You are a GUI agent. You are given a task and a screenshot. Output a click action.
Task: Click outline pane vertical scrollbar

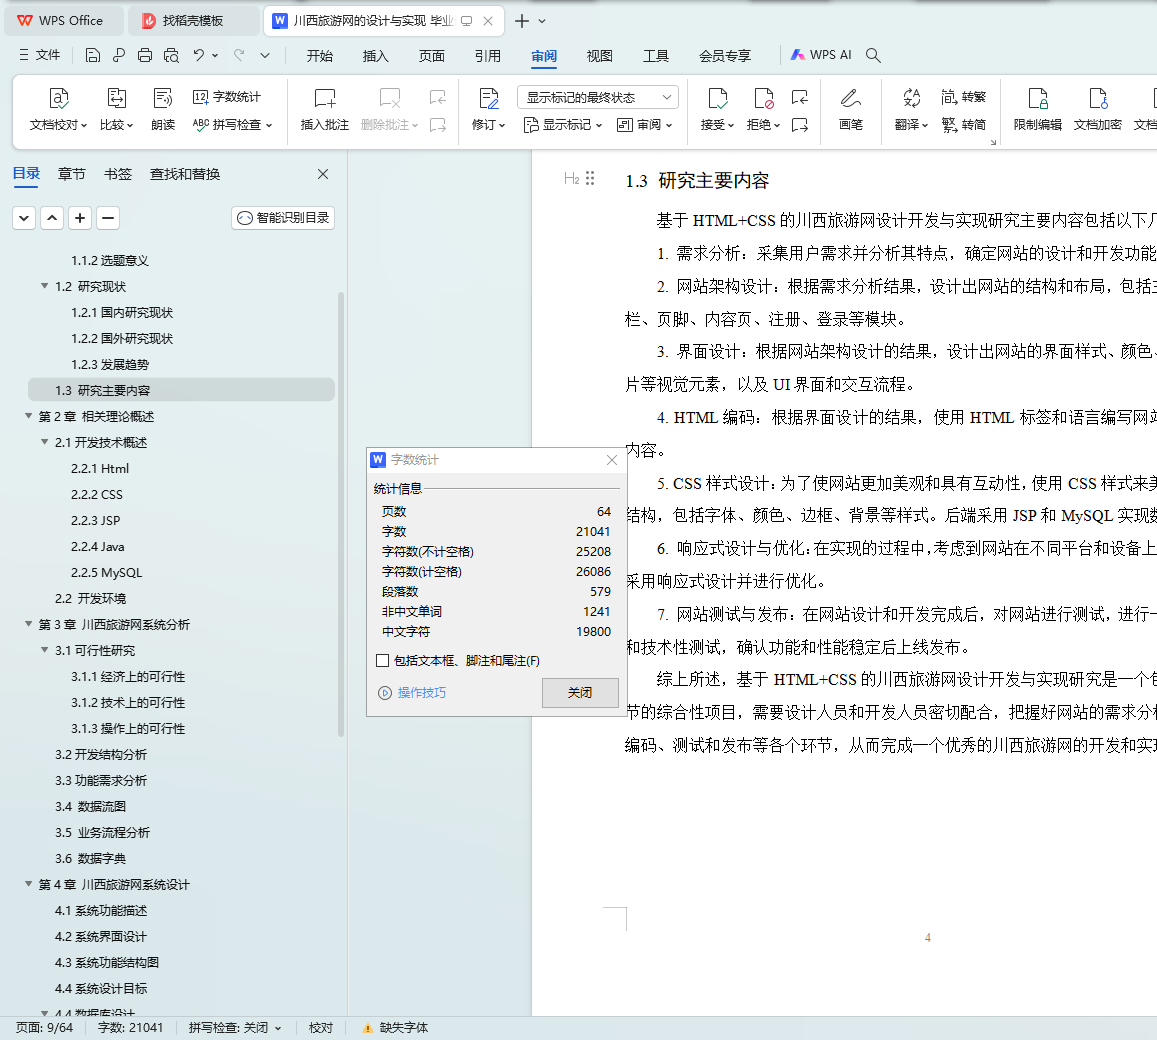tap(341, 514)
